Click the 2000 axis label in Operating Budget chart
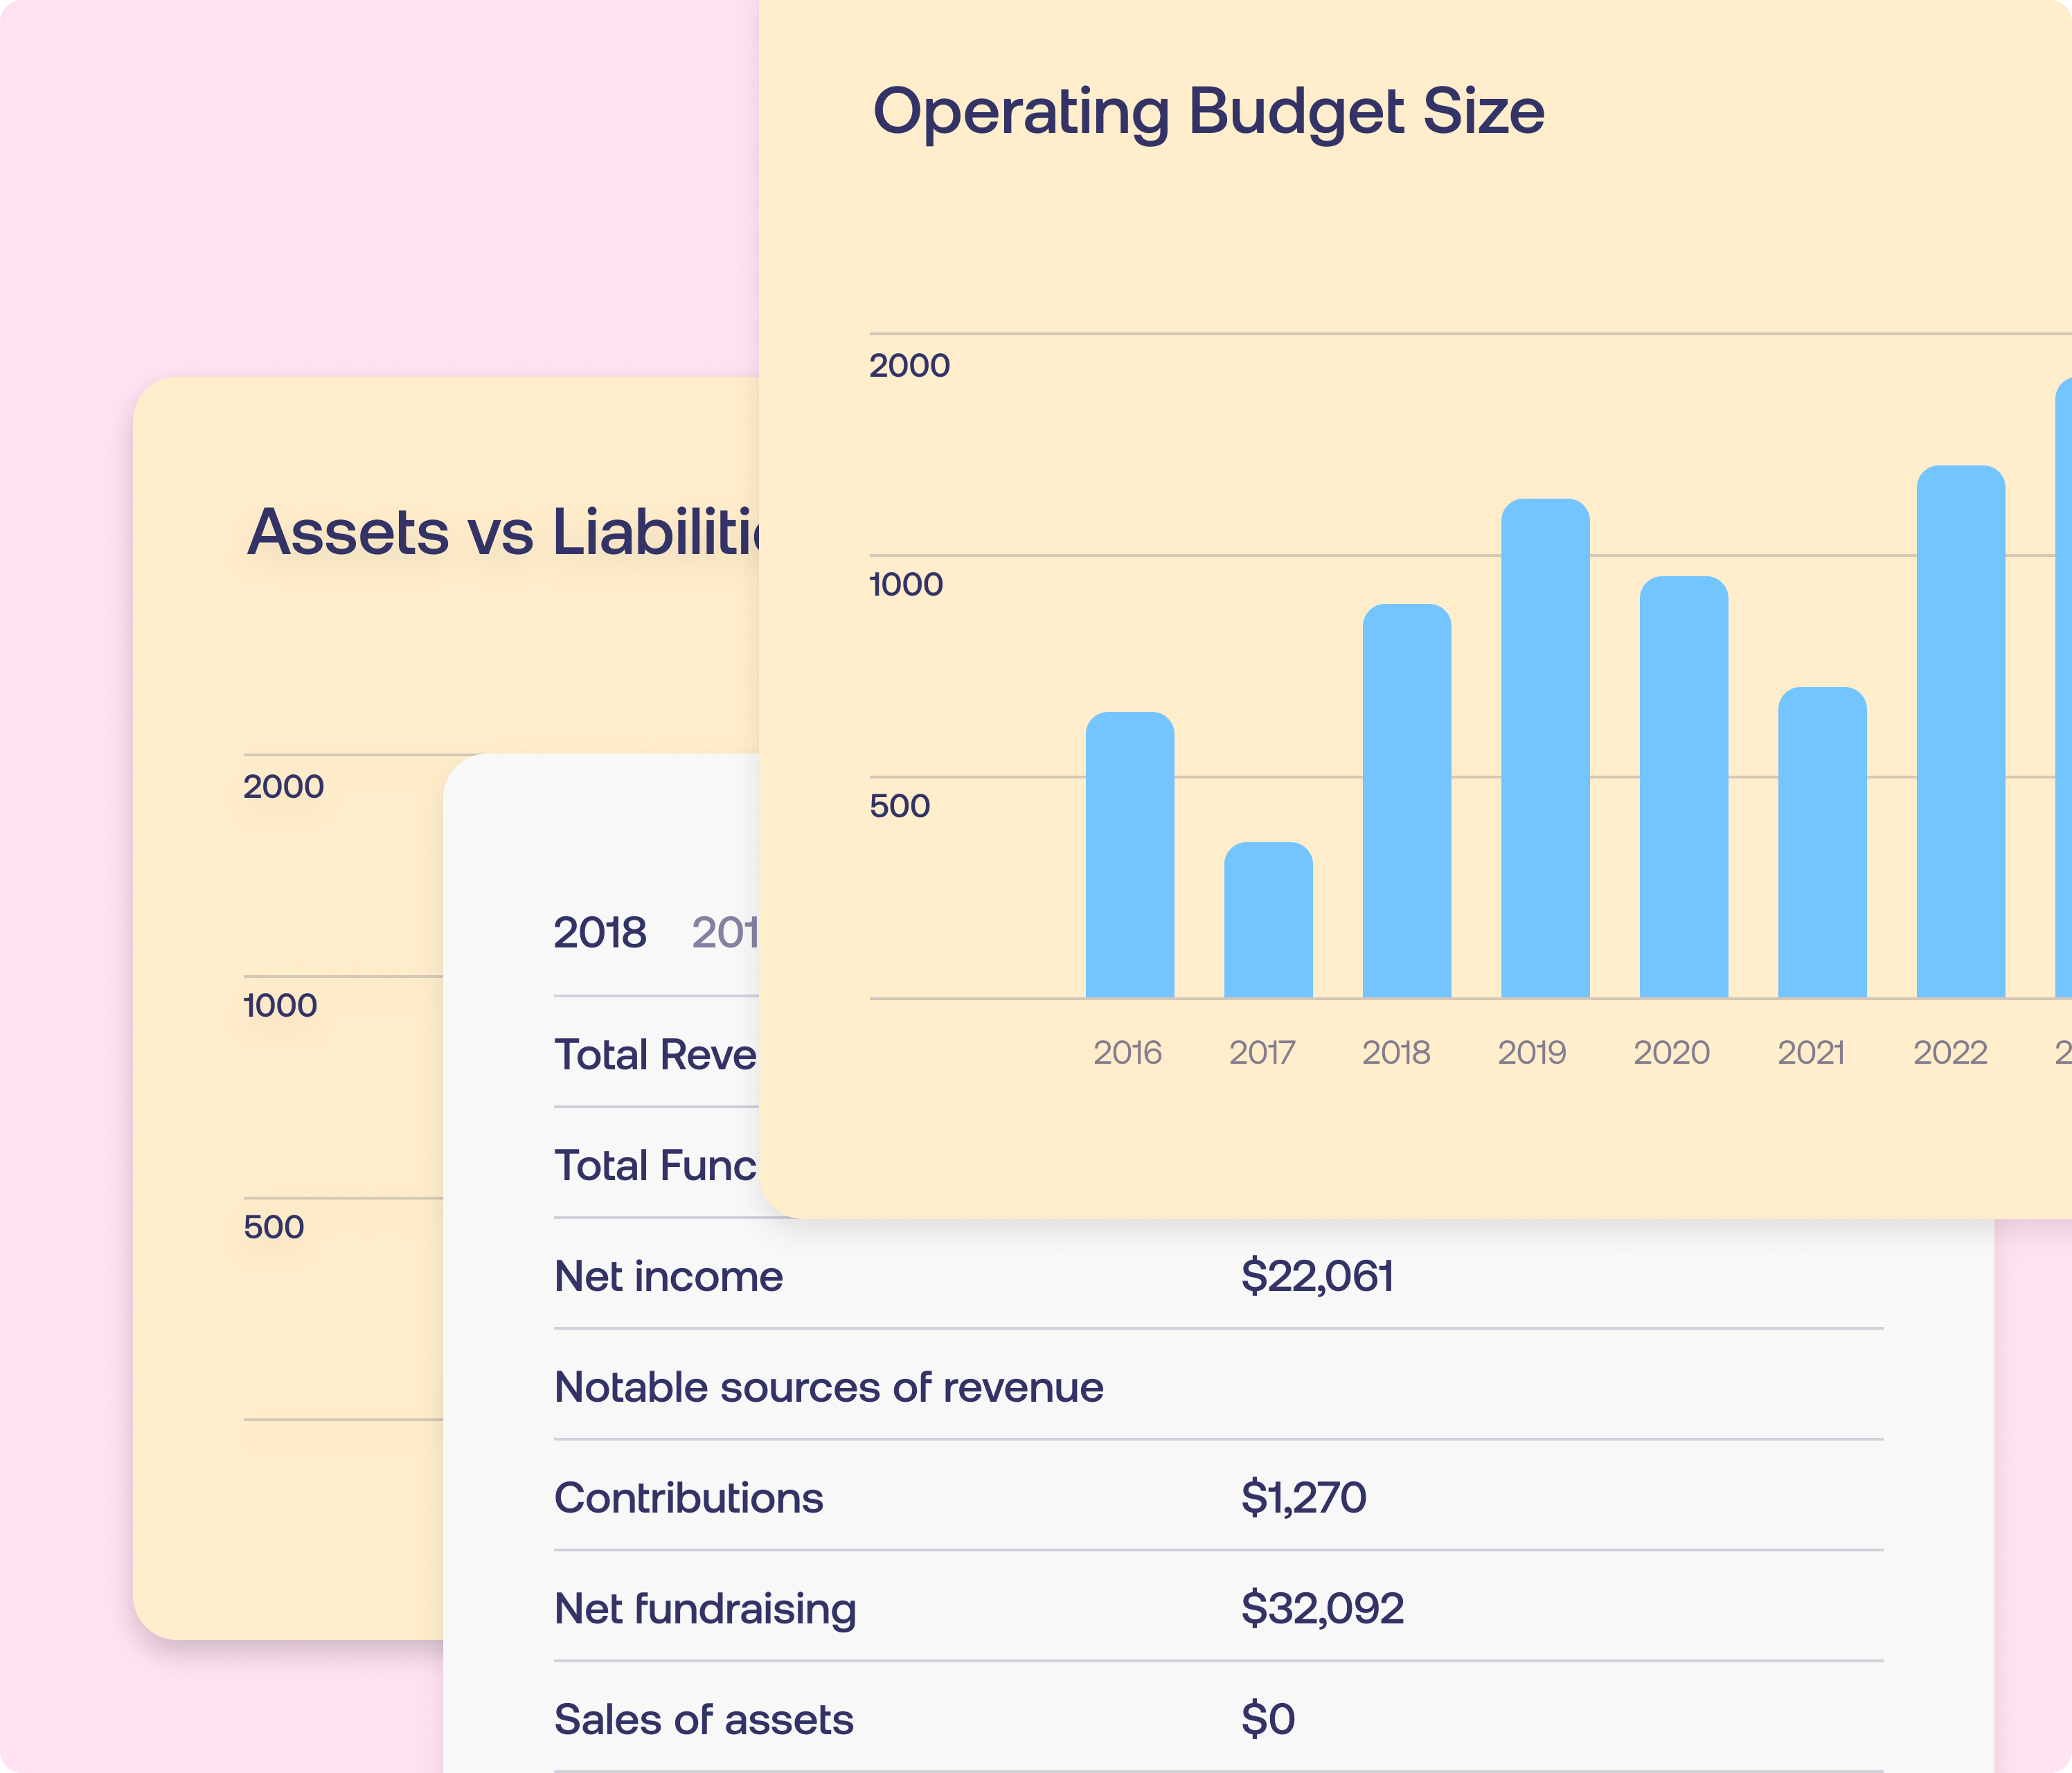Image resolution: width=2072 pixels, height=1773 pixels. [909, 366]
